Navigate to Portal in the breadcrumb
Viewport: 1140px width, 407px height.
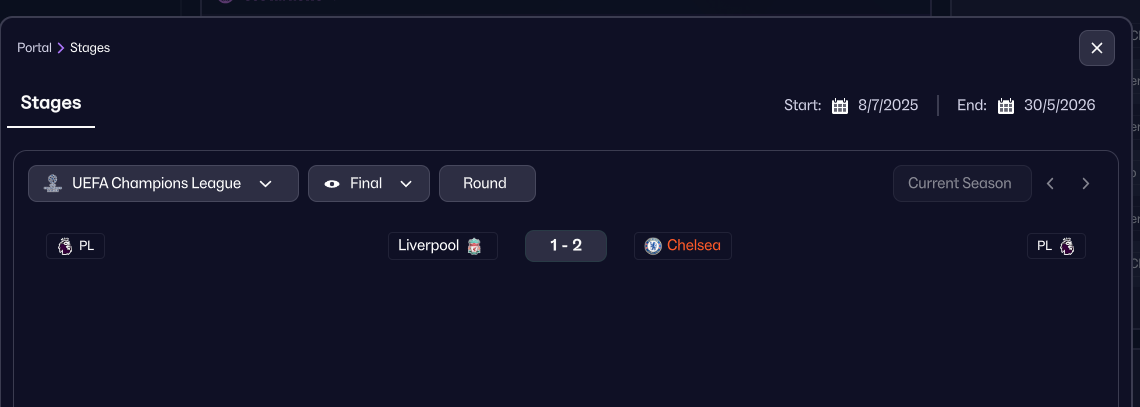(34, 48)
